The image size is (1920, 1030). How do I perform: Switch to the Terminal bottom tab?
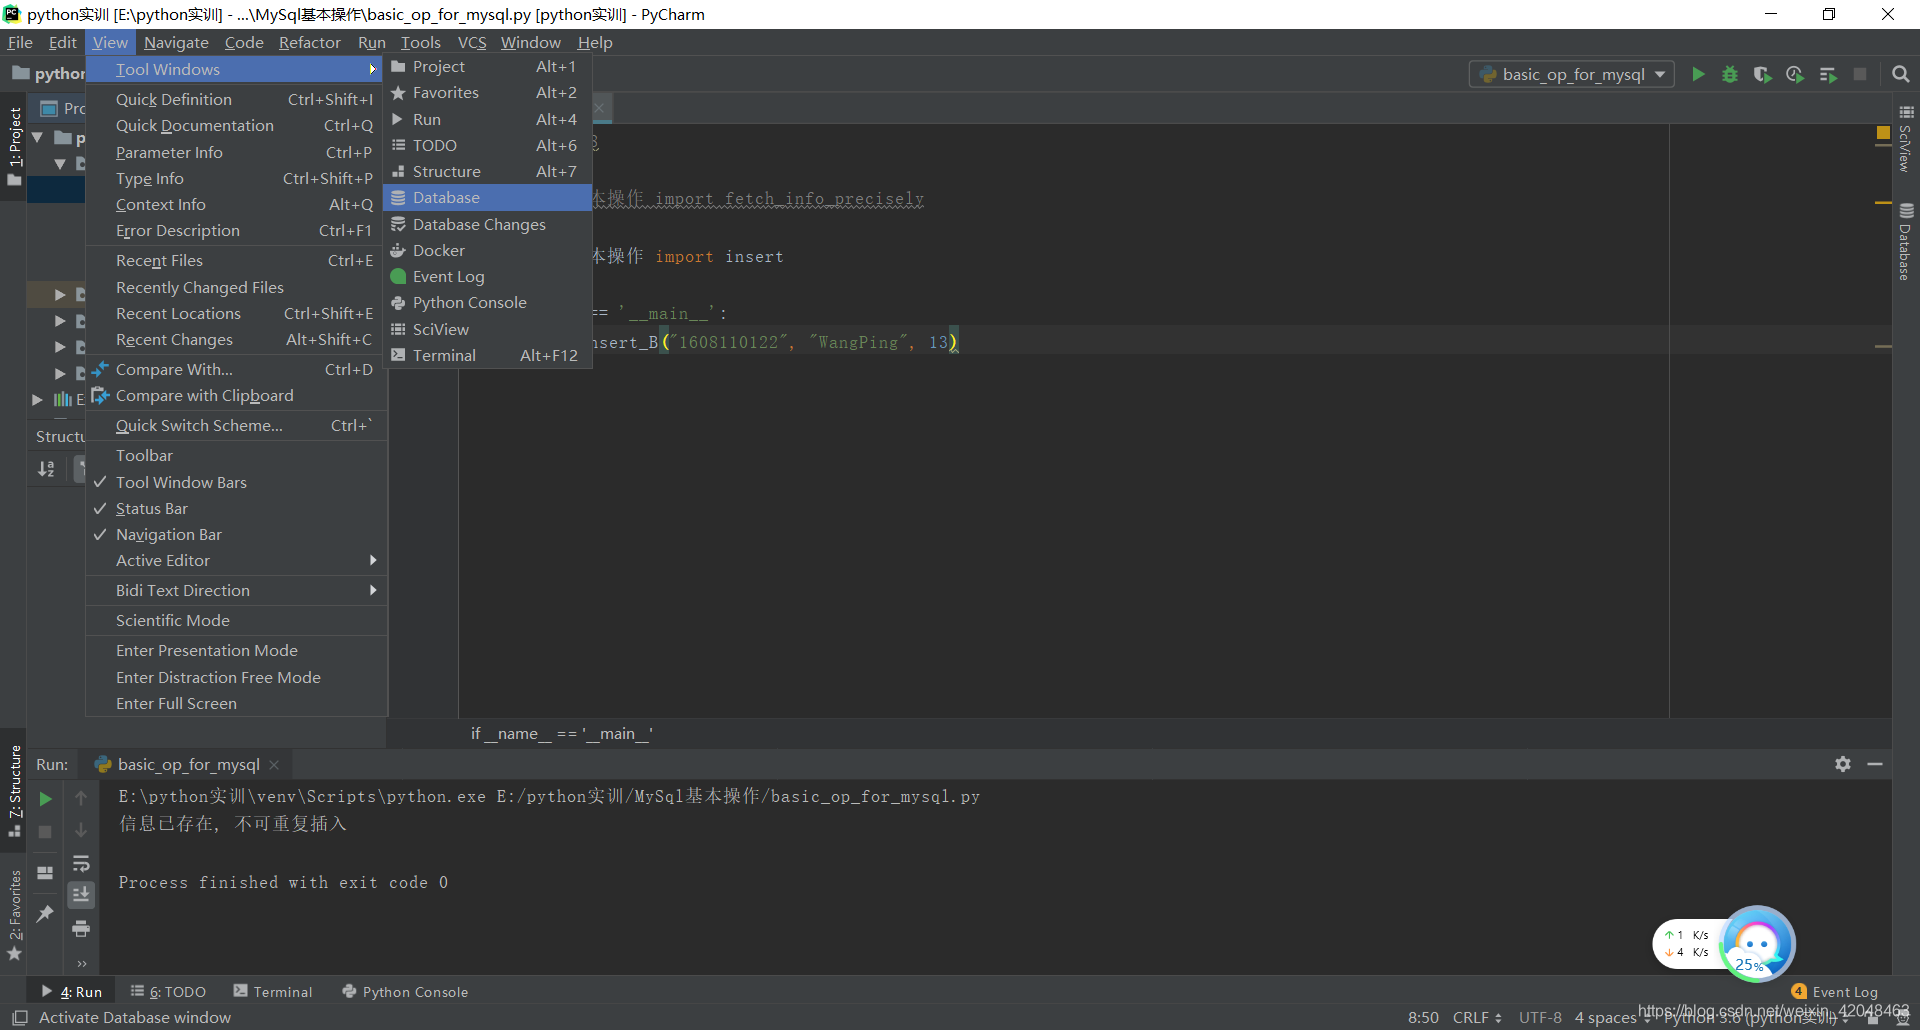click(273, 992)
